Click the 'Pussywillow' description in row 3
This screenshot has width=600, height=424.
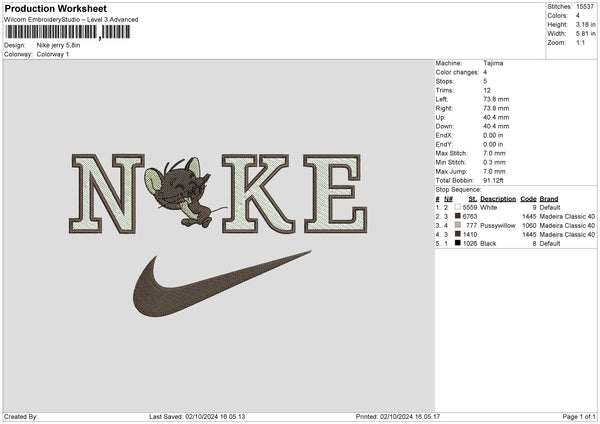(498, 226)
